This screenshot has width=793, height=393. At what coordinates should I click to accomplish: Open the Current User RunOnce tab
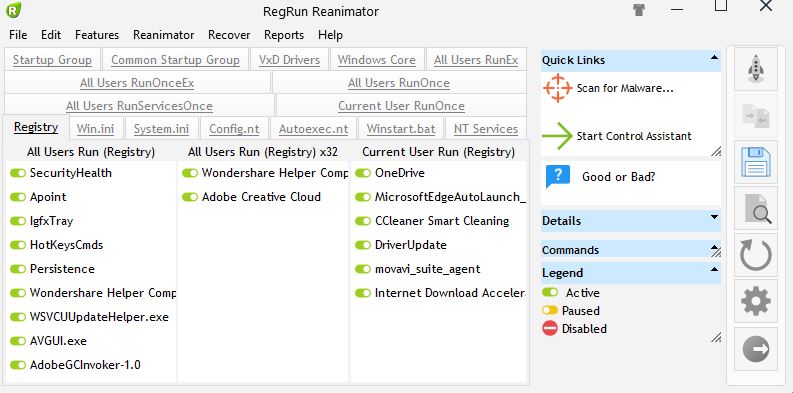point(401,106)
